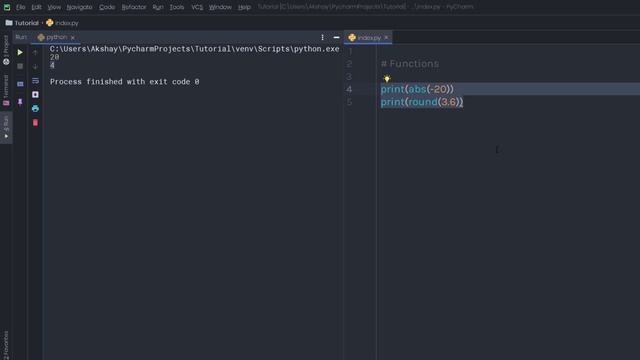Open the VCS menu
Image resolution: width=640 pixels, height=360 pixels.
197,7
